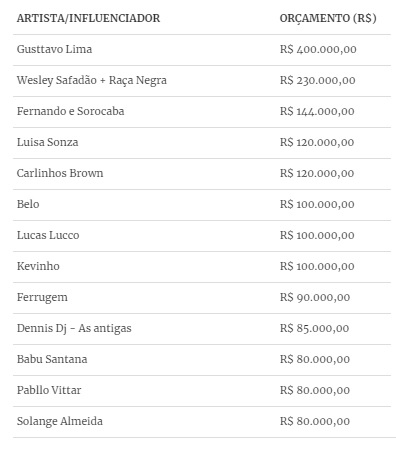Select the Belo artist row
The height and width of the screenshot is (450, 396).
pos(202,204)
